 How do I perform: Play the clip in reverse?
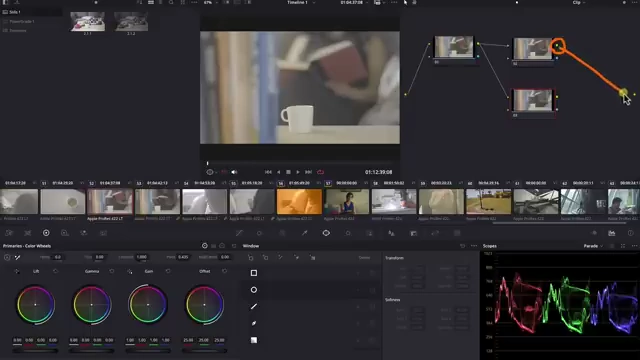tap(278, 172)
